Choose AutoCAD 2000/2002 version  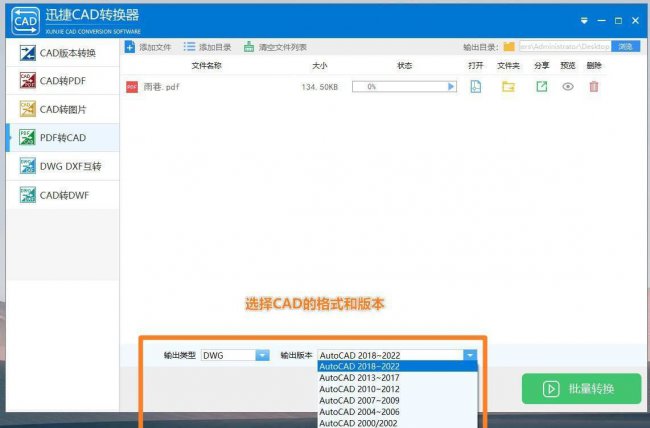(x=398, y=423)
